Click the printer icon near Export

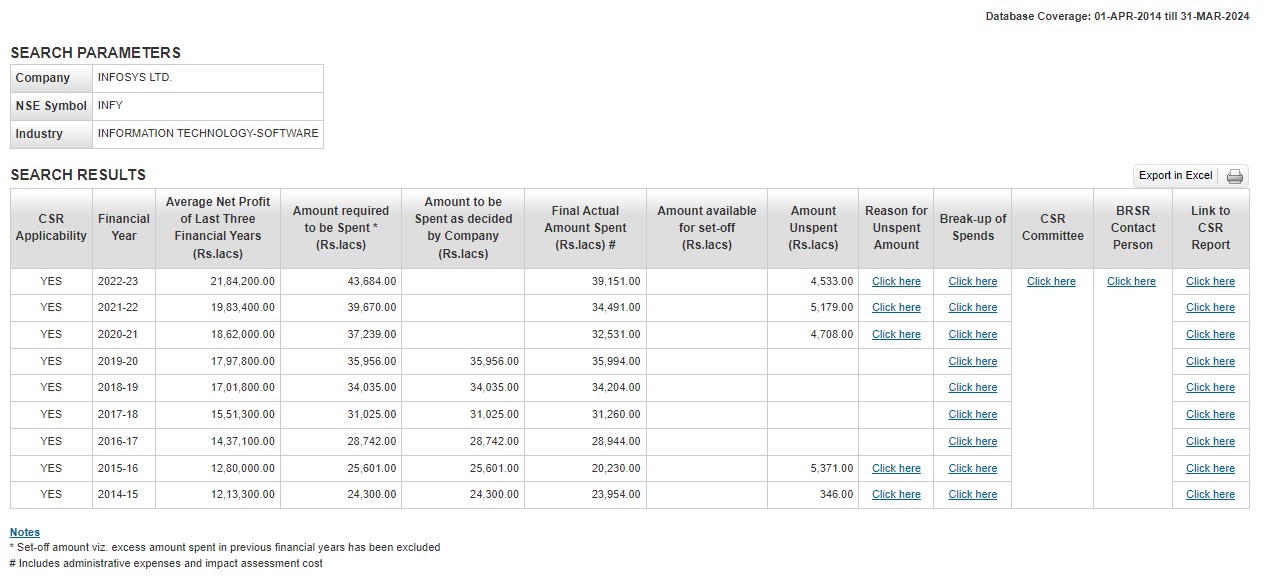pos(1235,176)
